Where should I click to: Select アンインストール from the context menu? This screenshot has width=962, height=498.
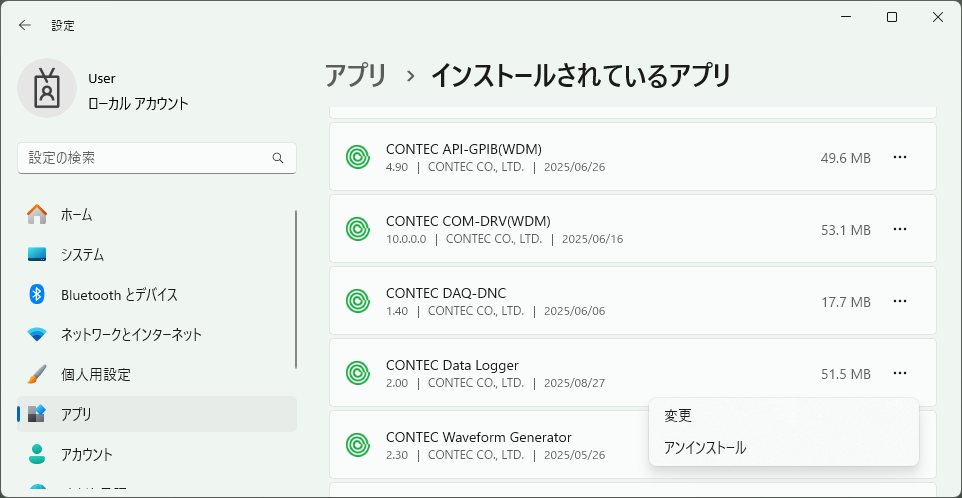coord(705,448)
